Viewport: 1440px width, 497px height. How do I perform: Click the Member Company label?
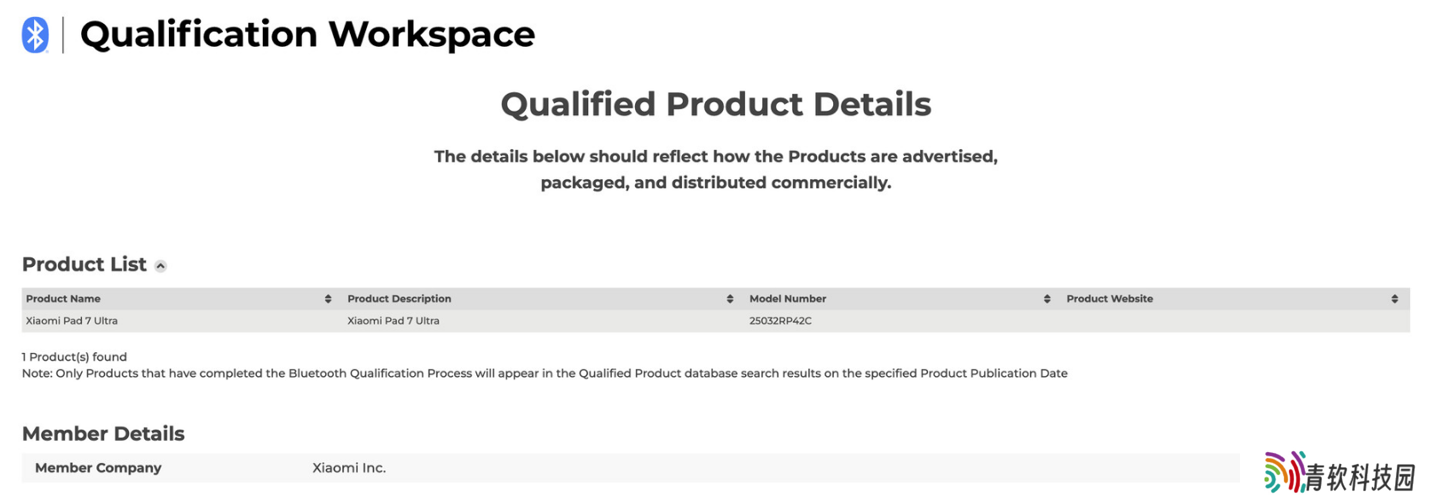[98, 468]
